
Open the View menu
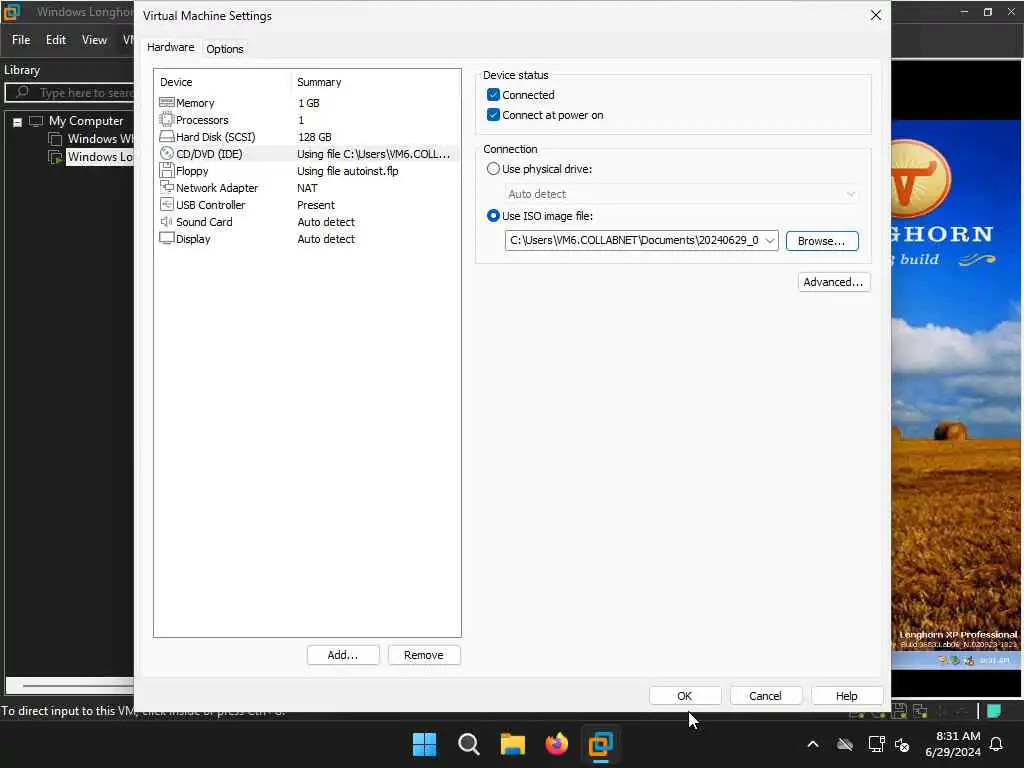point(94,40)
